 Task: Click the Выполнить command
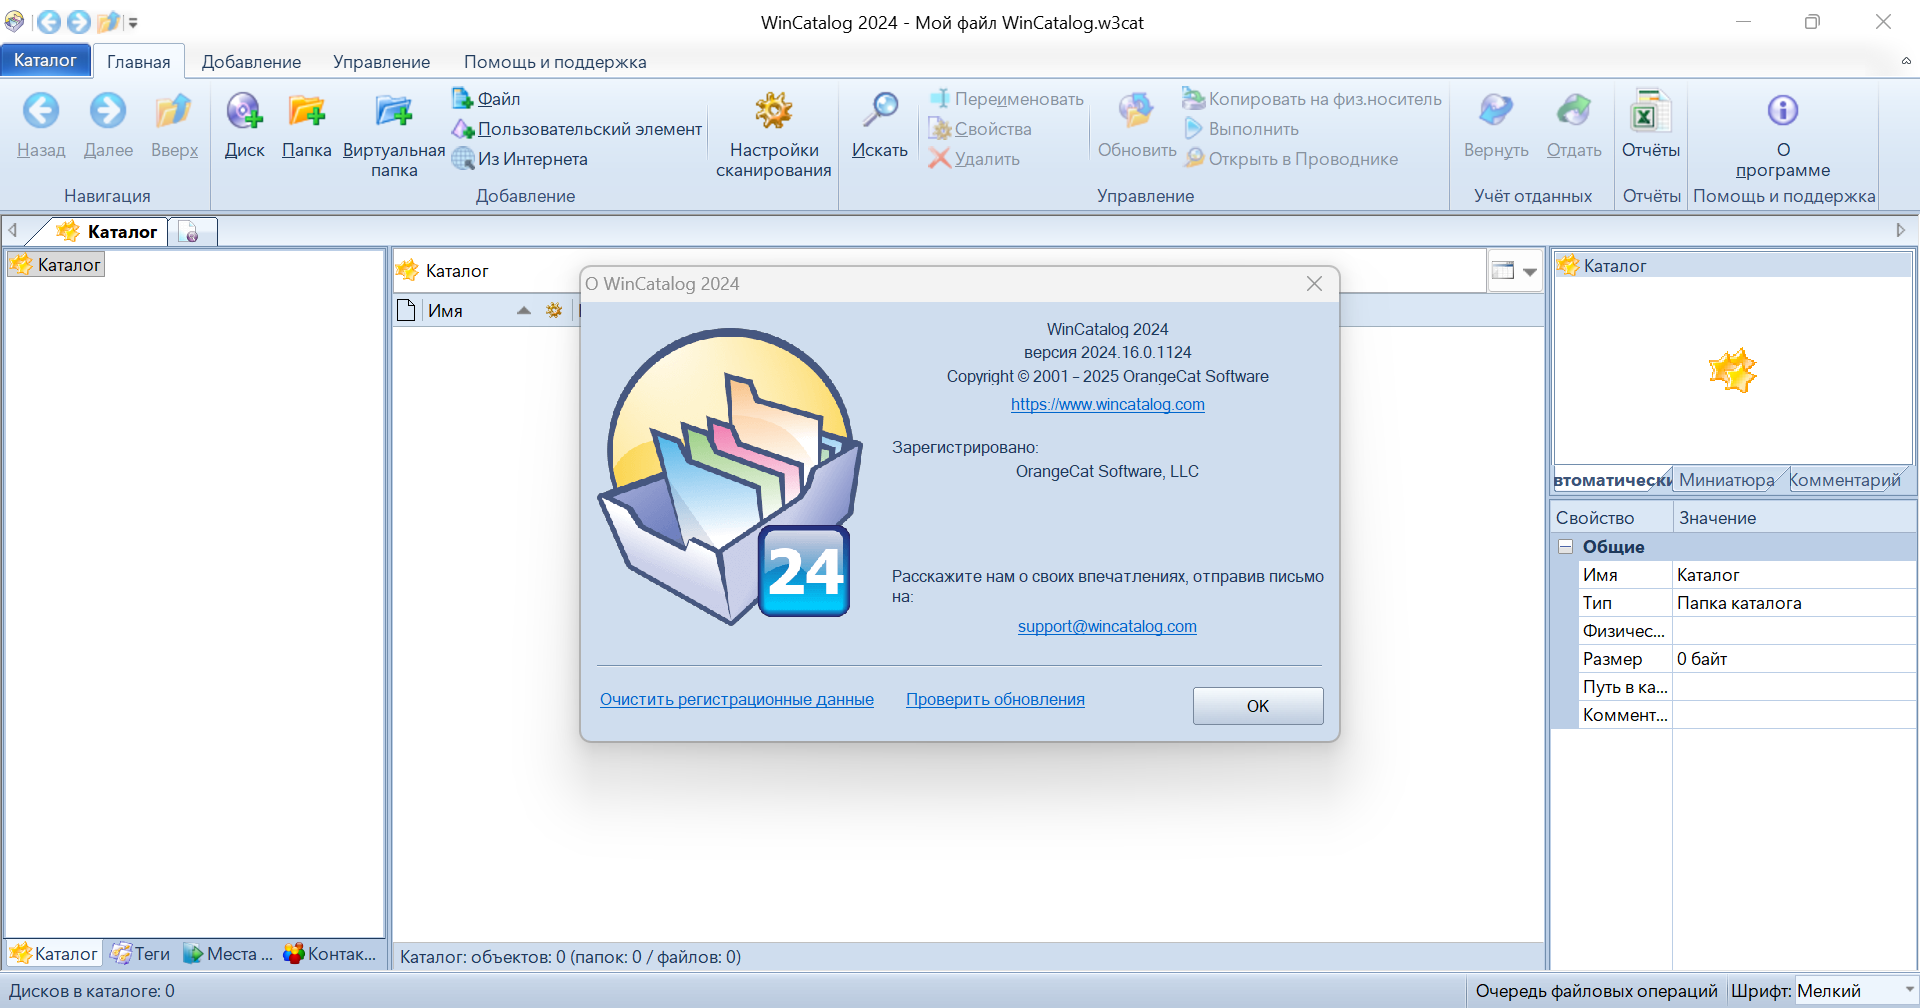point(1241,129)
